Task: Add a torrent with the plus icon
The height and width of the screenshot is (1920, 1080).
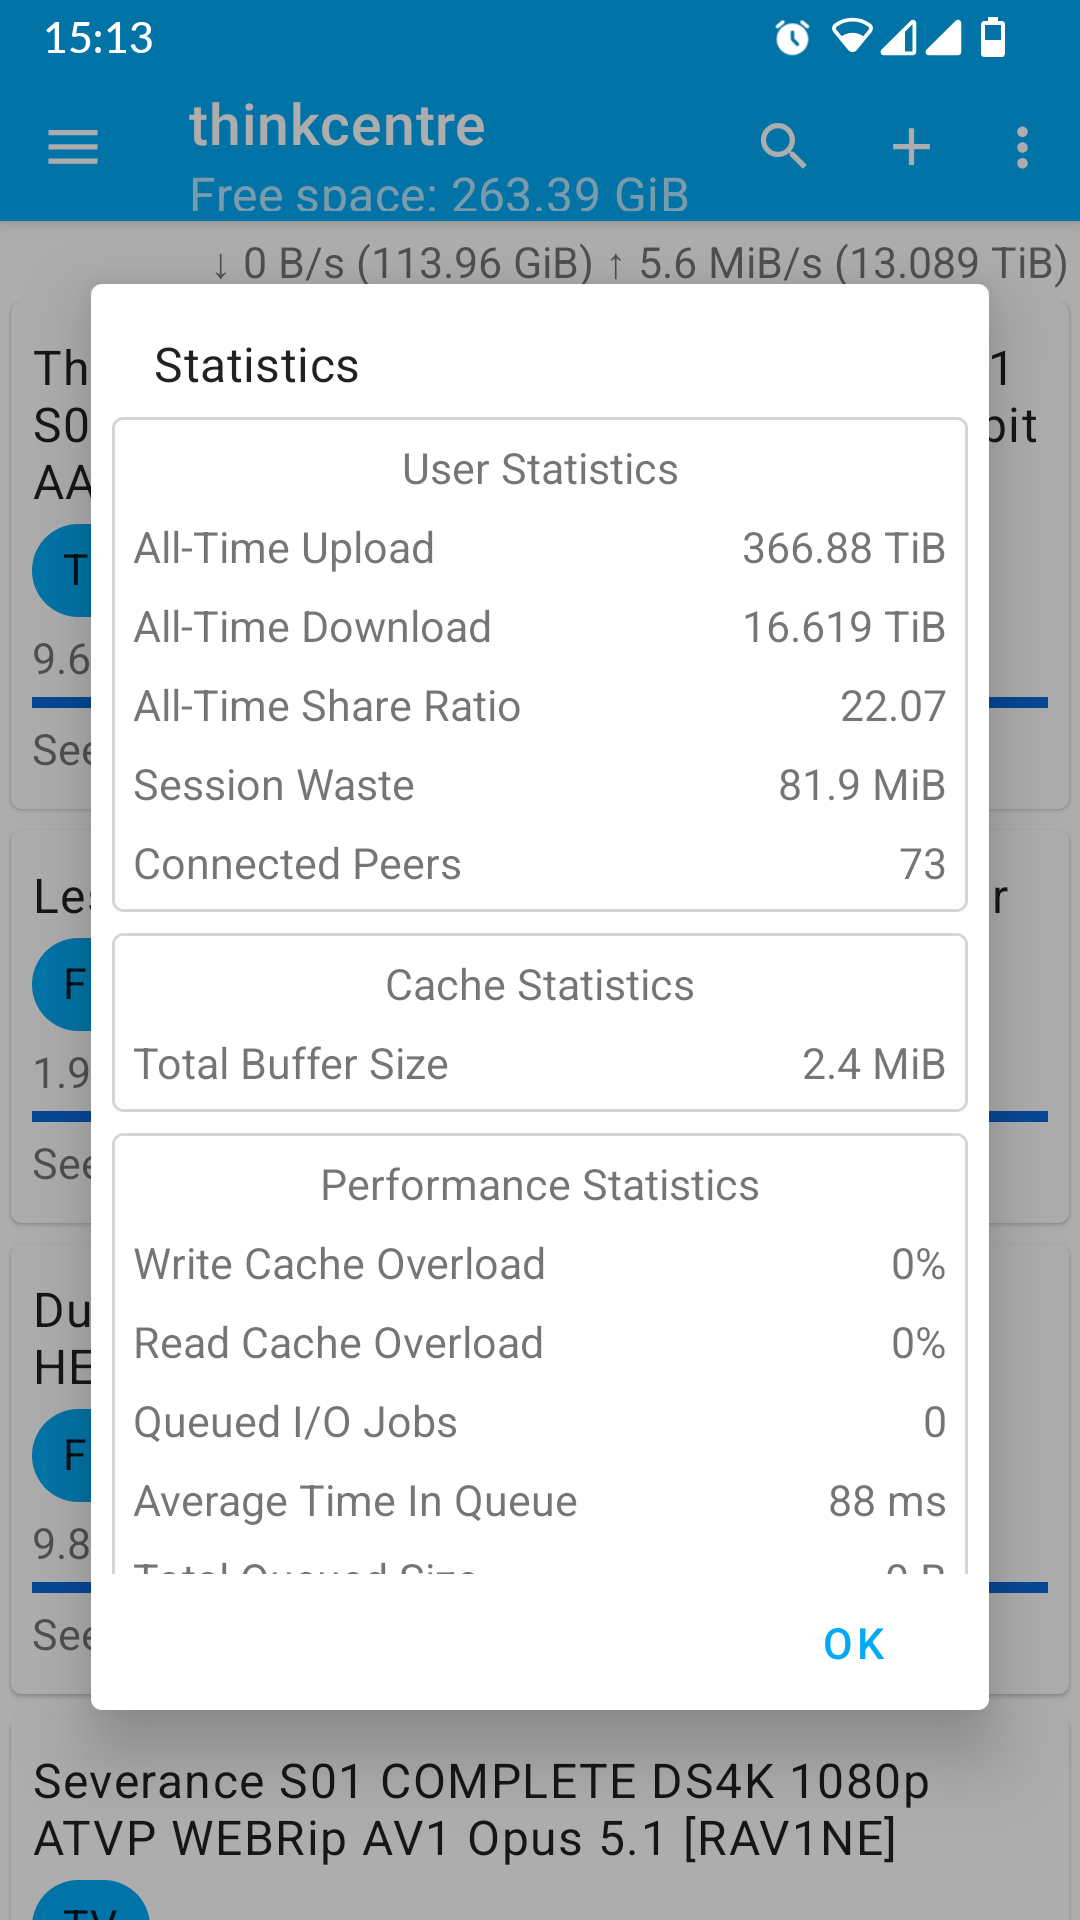Action: 911,147
